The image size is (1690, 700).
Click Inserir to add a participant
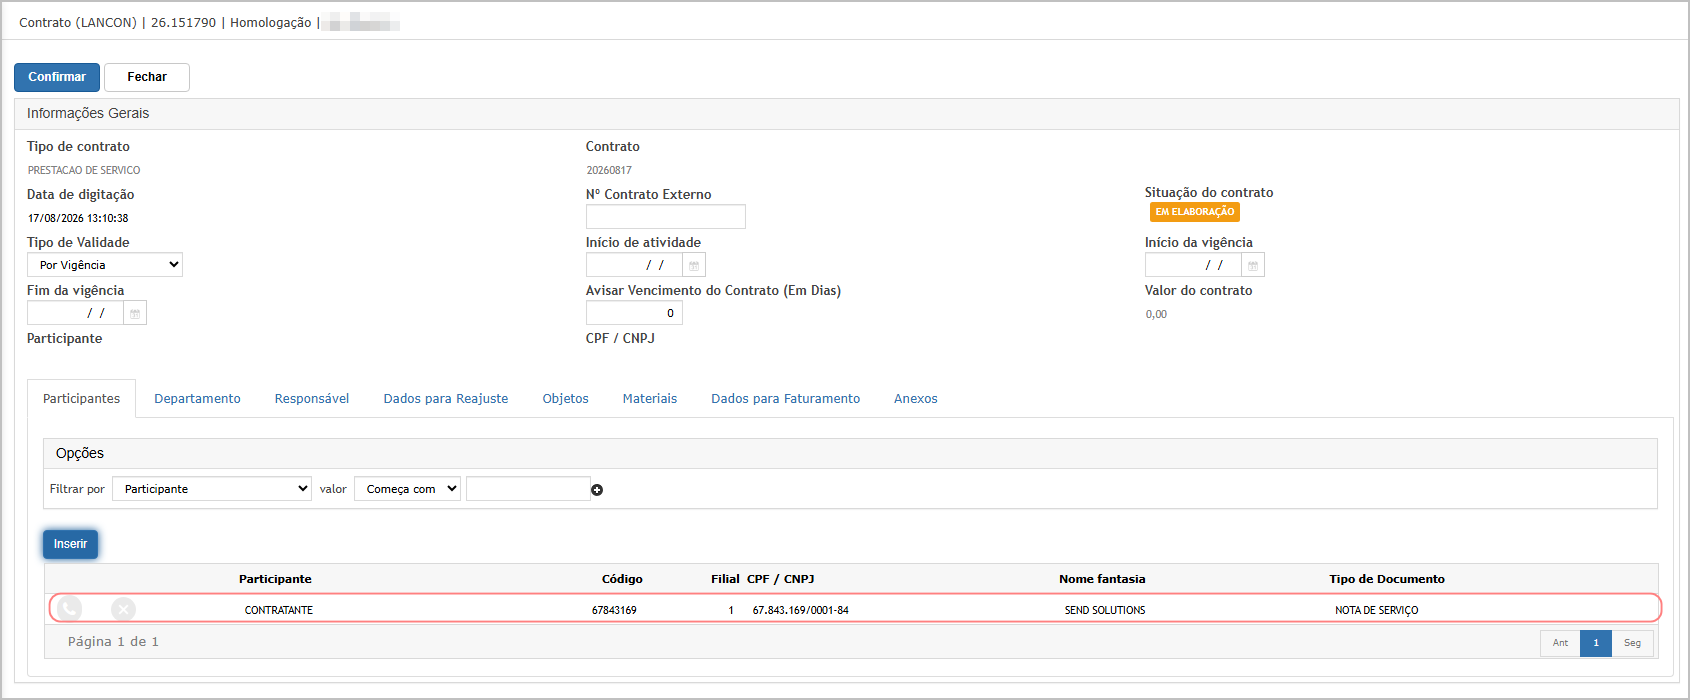pos(70,544)
